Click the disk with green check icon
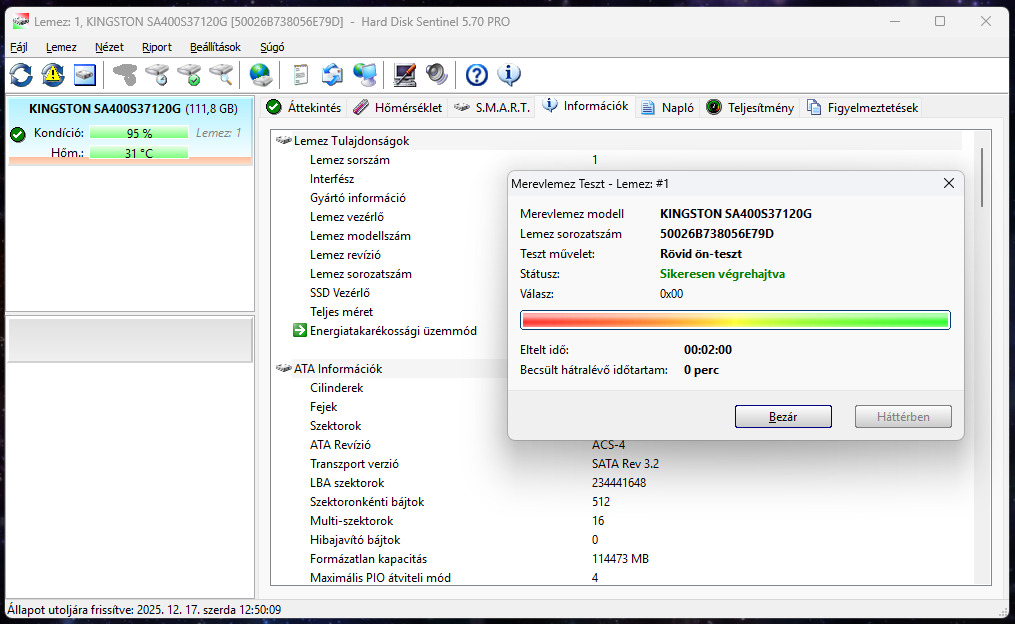The image size is (1015, 624). [190, 75]
